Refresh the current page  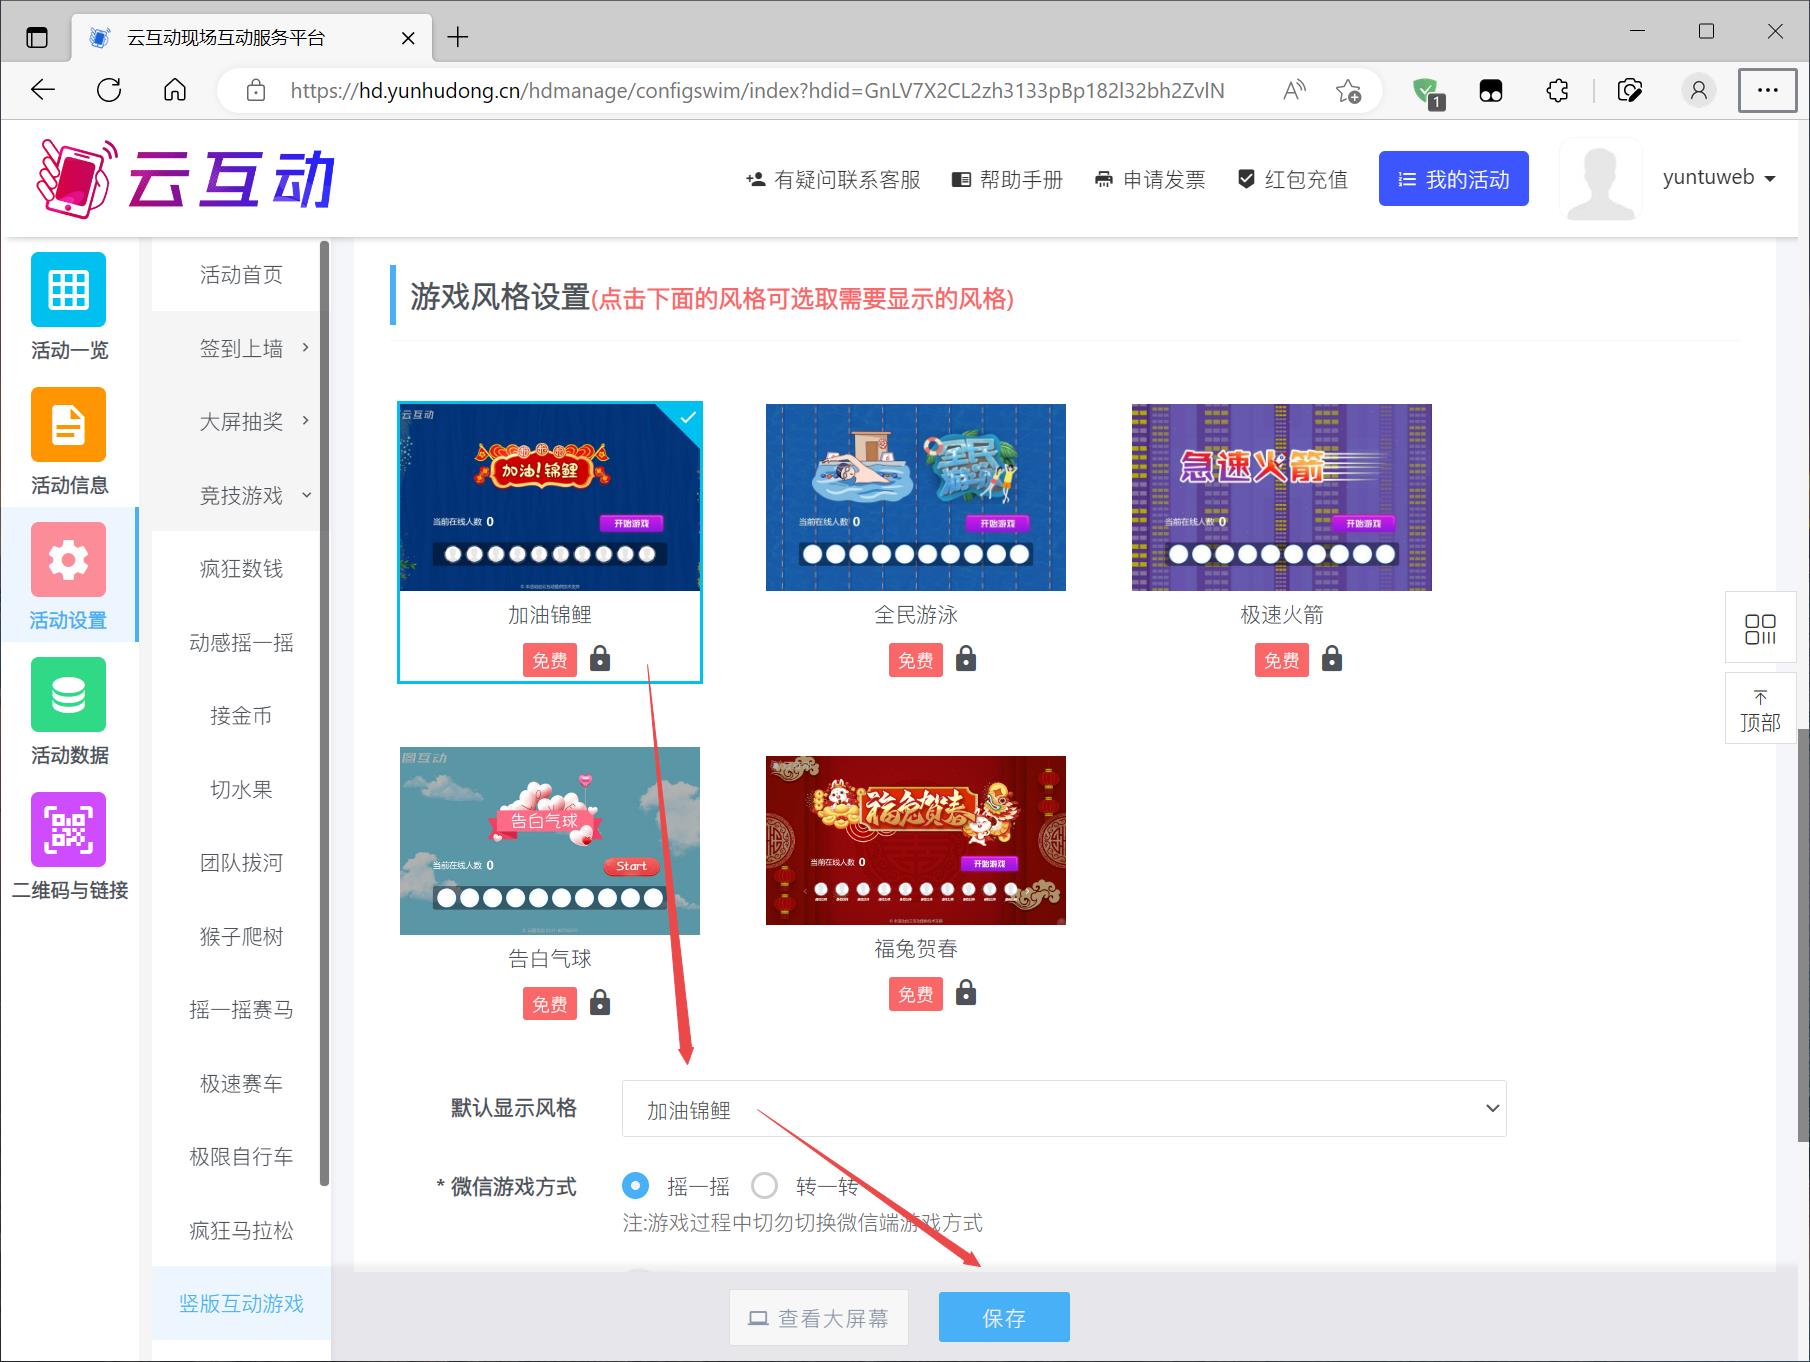point(109,90)
